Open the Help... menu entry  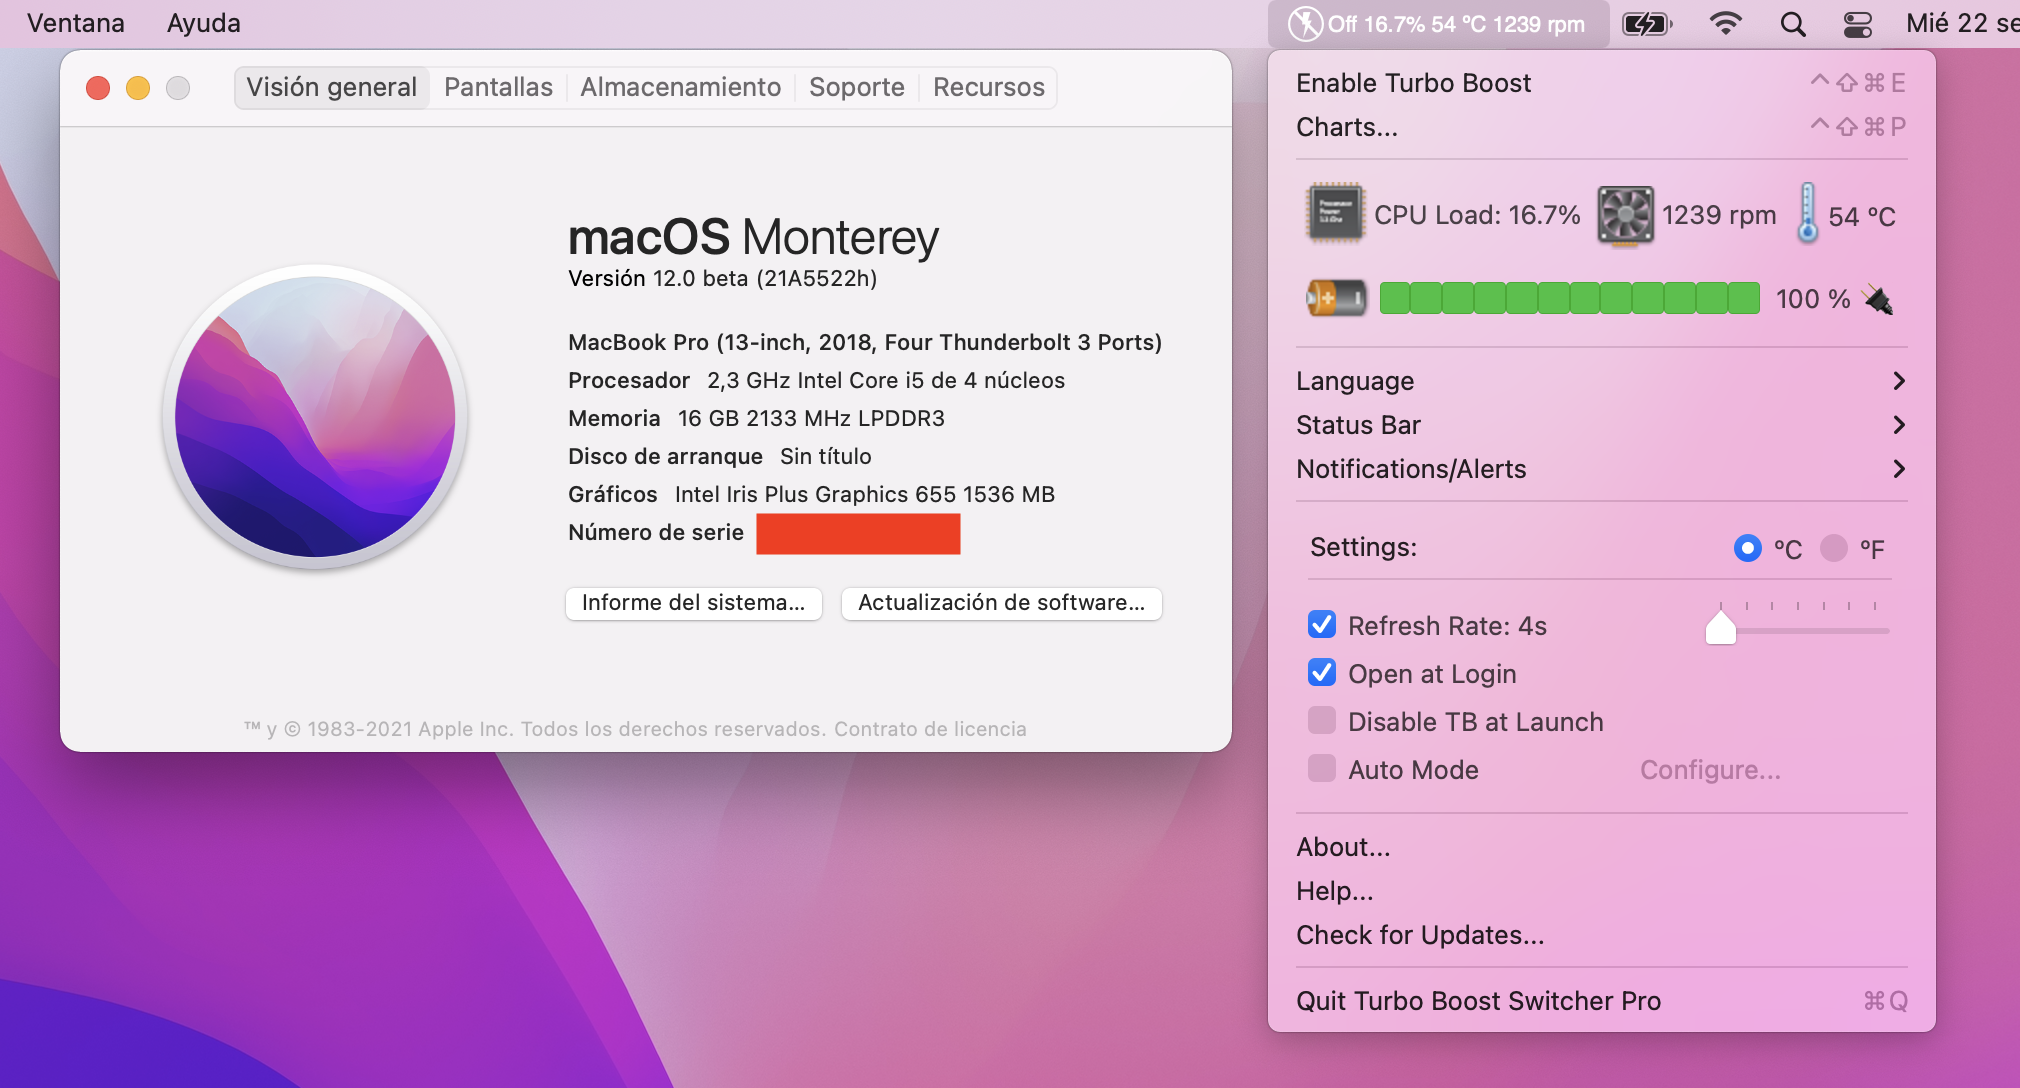pos(1601,891)
